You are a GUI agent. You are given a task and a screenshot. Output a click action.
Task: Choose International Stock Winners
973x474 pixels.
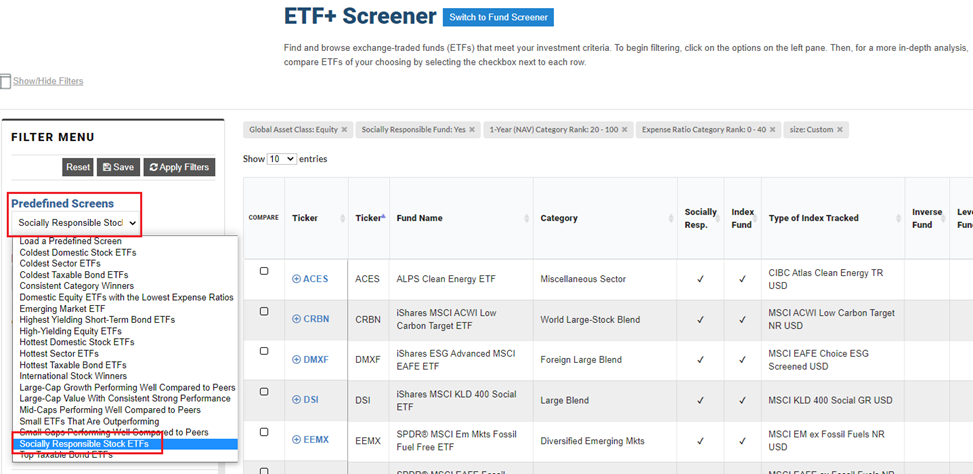125,376
